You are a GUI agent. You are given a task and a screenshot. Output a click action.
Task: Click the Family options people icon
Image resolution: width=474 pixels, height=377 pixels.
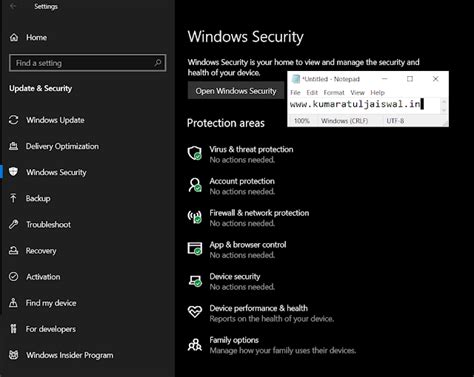(195, 344)
